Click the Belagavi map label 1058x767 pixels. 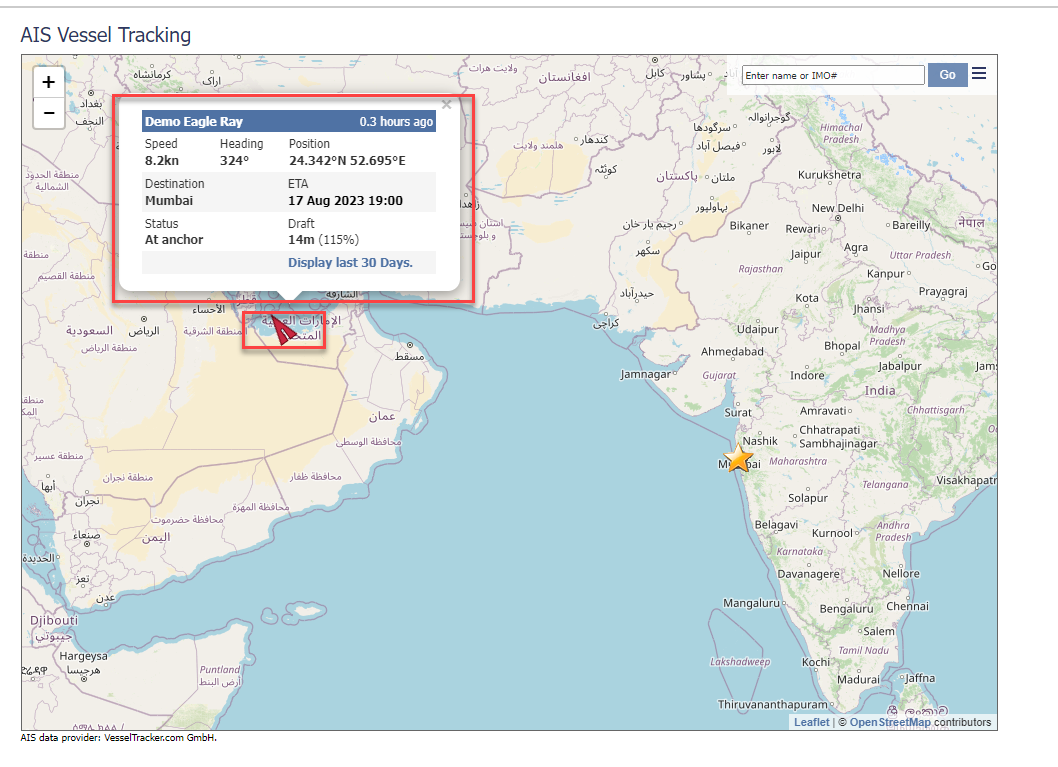pyautogui.click(x=776, y=525)
